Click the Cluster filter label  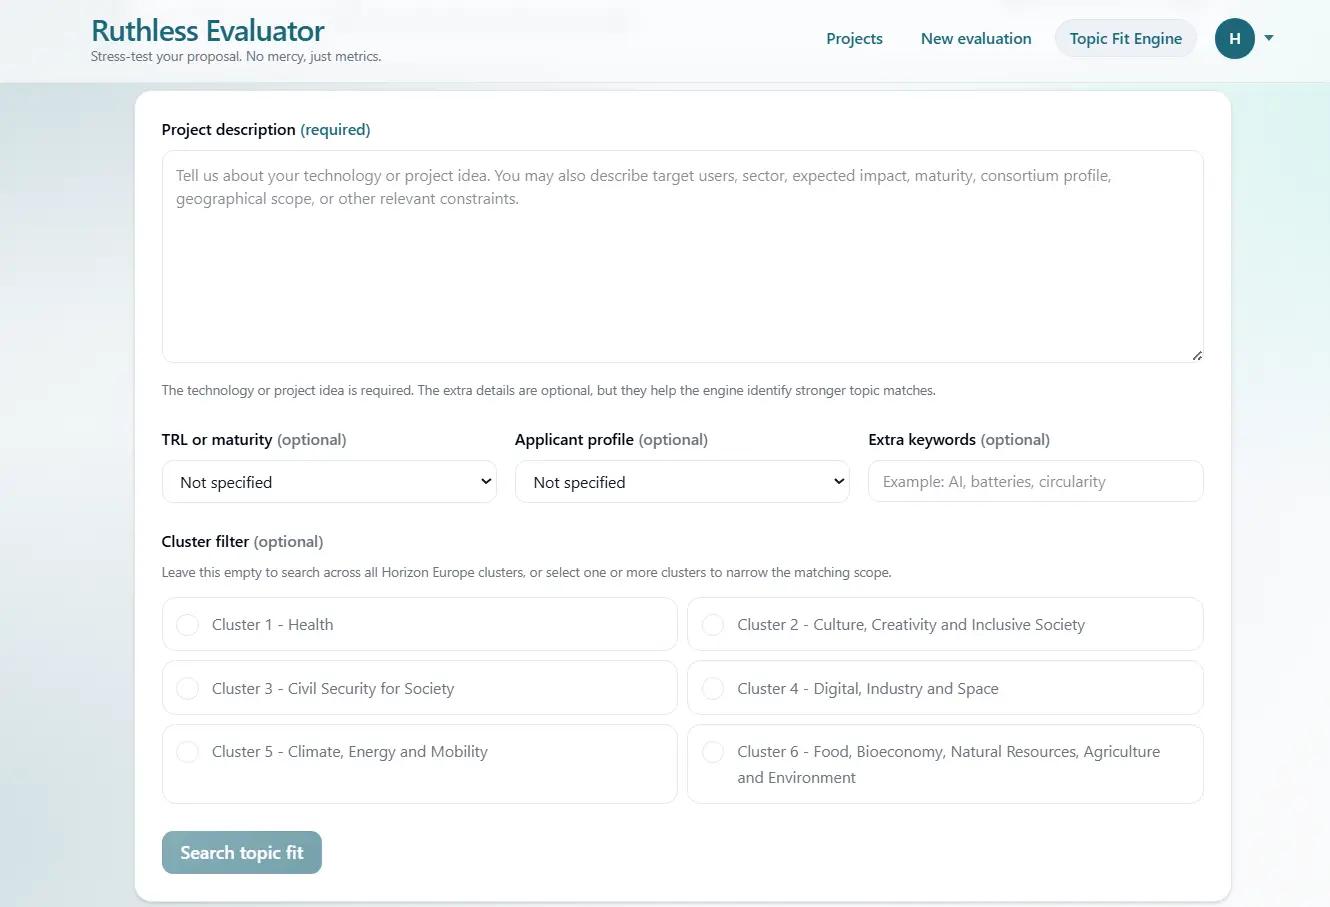click(242, 541)
